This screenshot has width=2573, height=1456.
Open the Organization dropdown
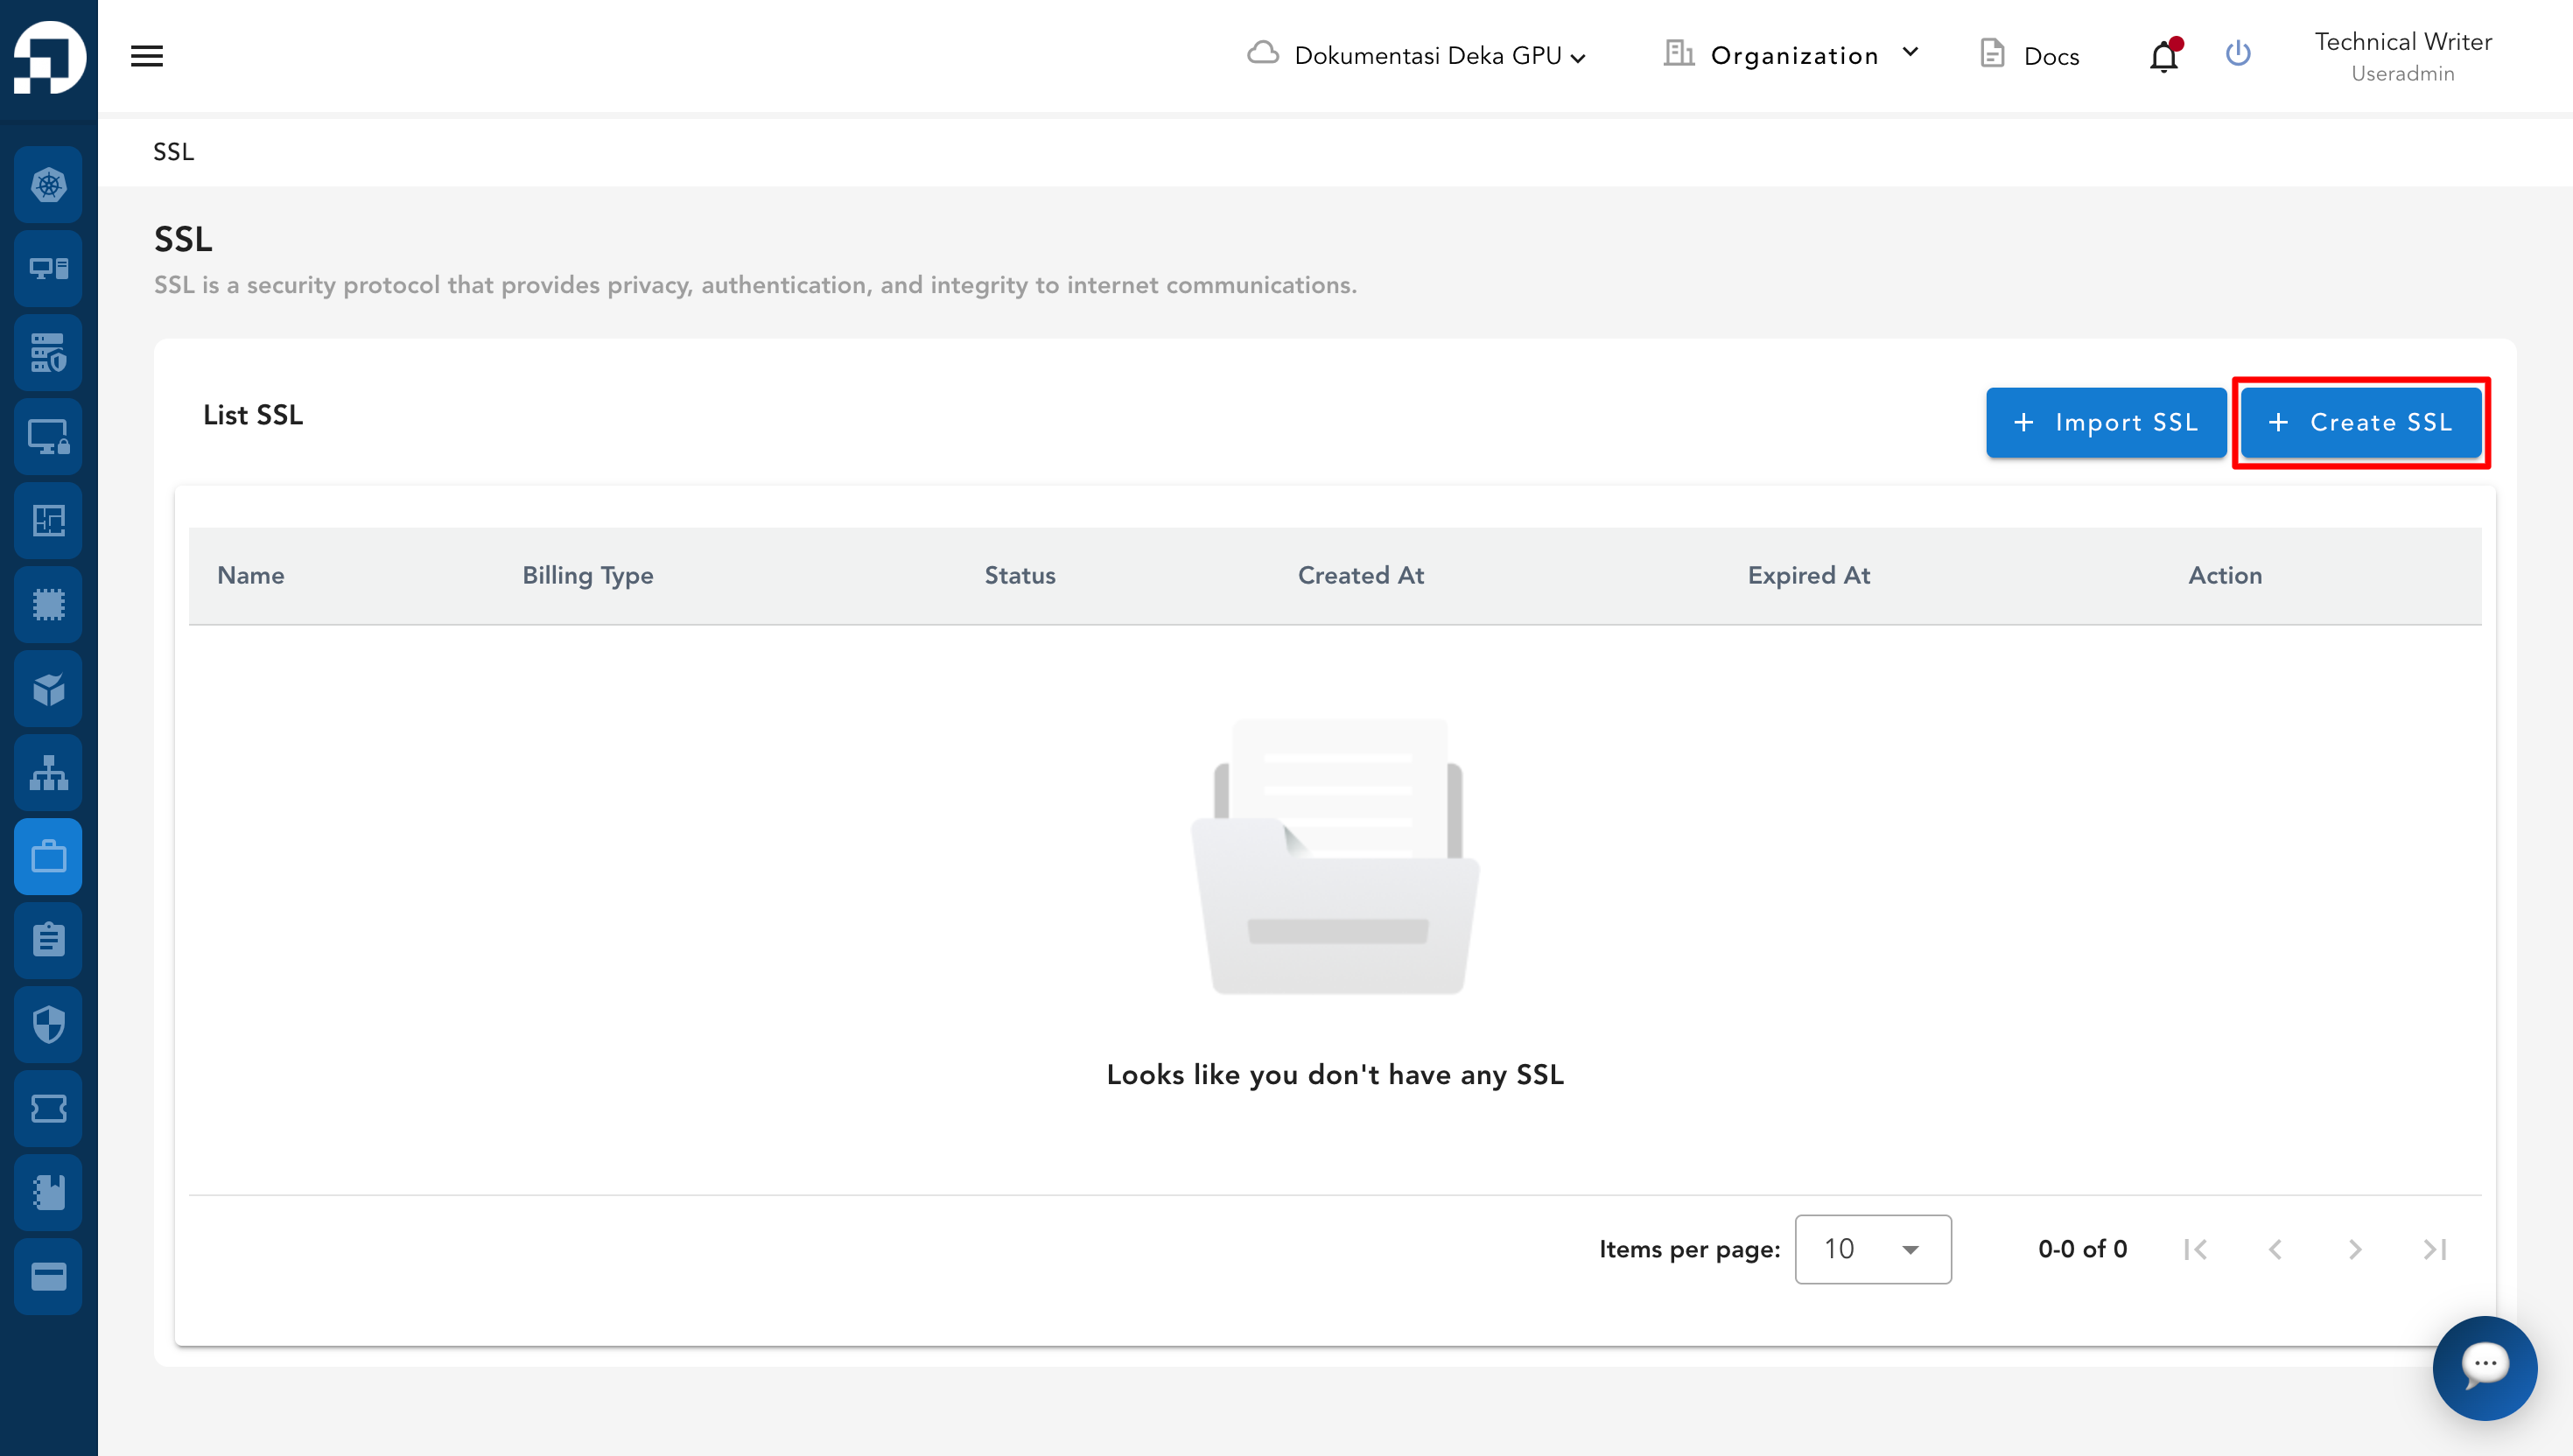(1792, 56)
